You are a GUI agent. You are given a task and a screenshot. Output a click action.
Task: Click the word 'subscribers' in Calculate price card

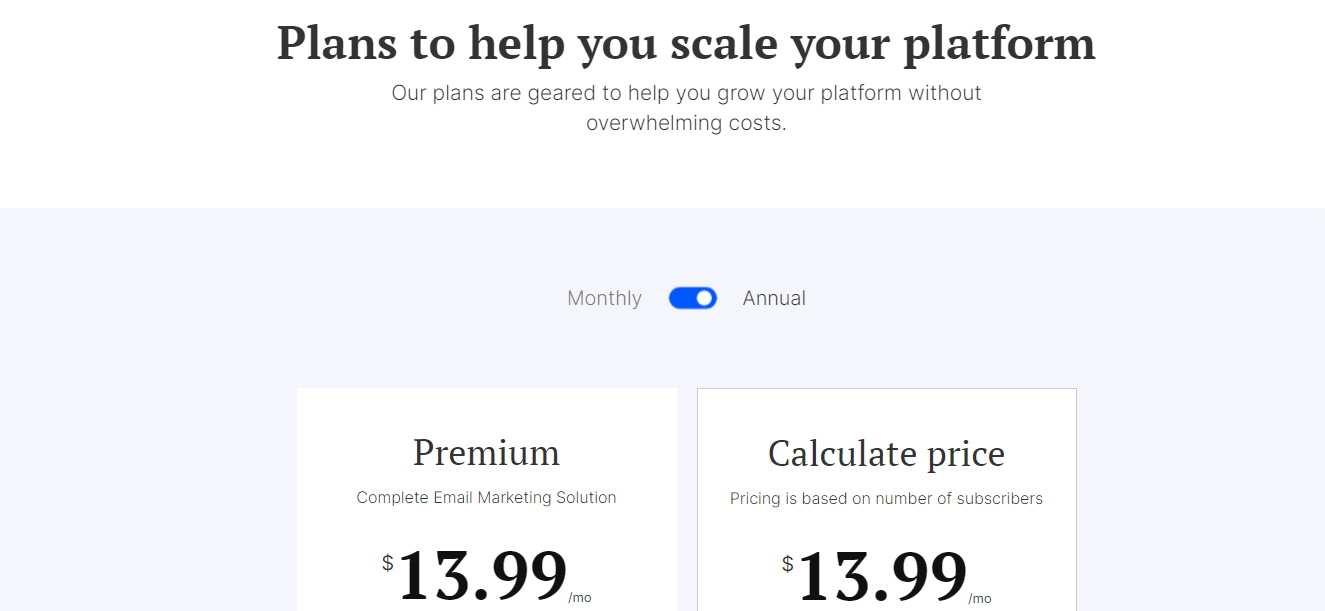point(1000,498)
